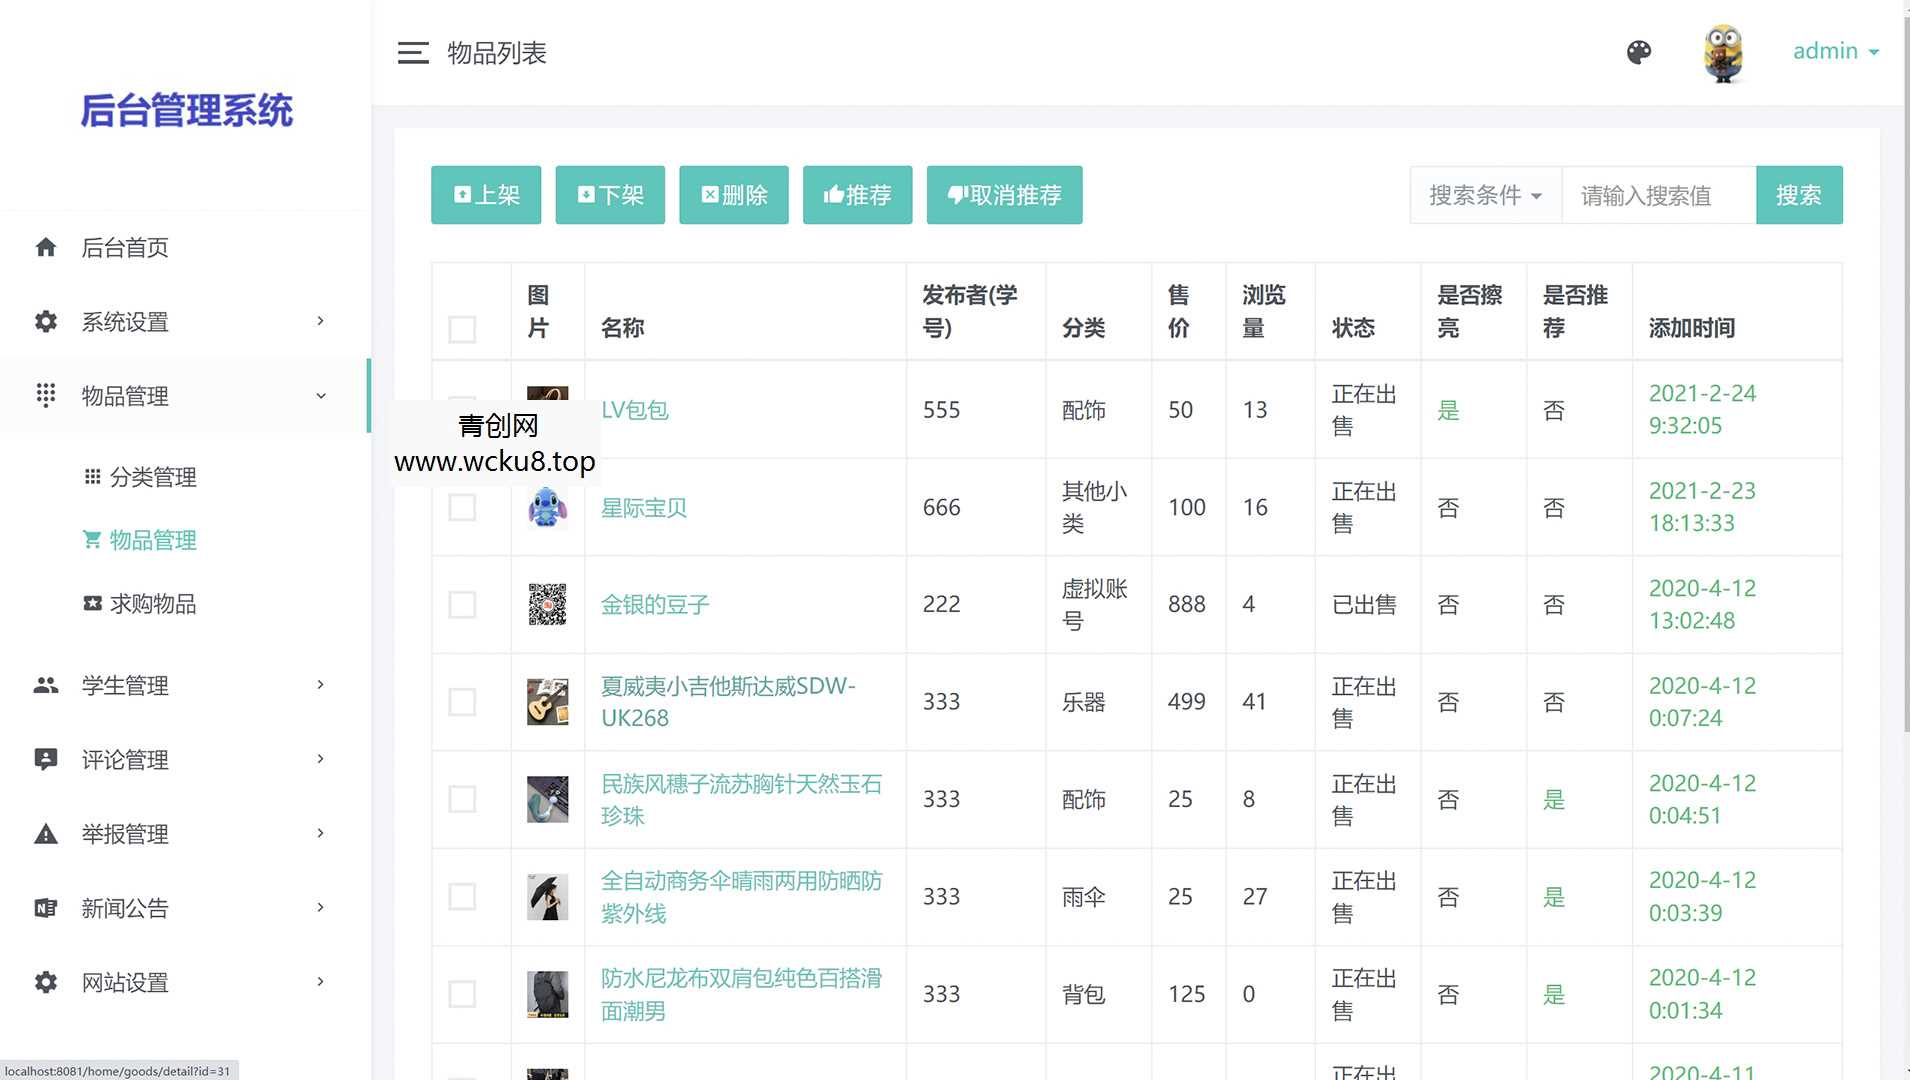Click the 学生管理 people icon
The height and width of the screenshot is (1080, 1910).
coord(46,685)
